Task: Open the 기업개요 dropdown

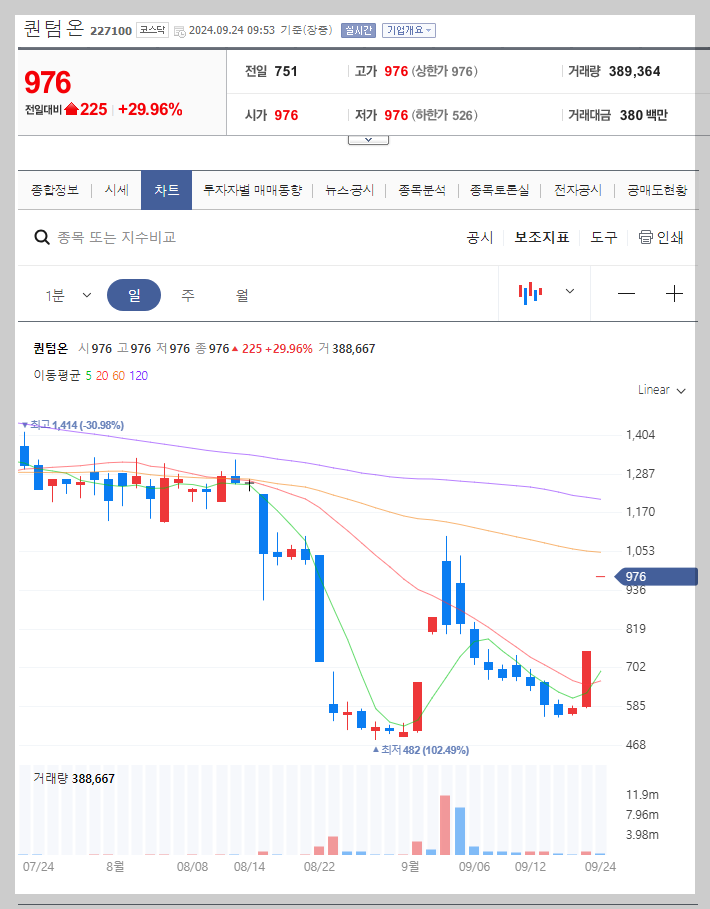Action: (409, 29)
